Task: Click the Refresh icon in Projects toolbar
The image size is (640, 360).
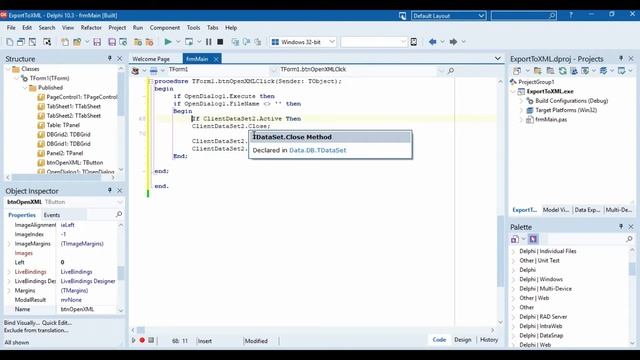Action: coord(562,71)
